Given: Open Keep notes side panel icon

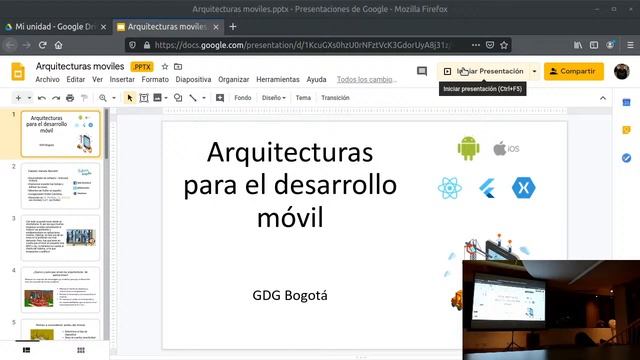Looking at the screenshot, I should point(627,130).
